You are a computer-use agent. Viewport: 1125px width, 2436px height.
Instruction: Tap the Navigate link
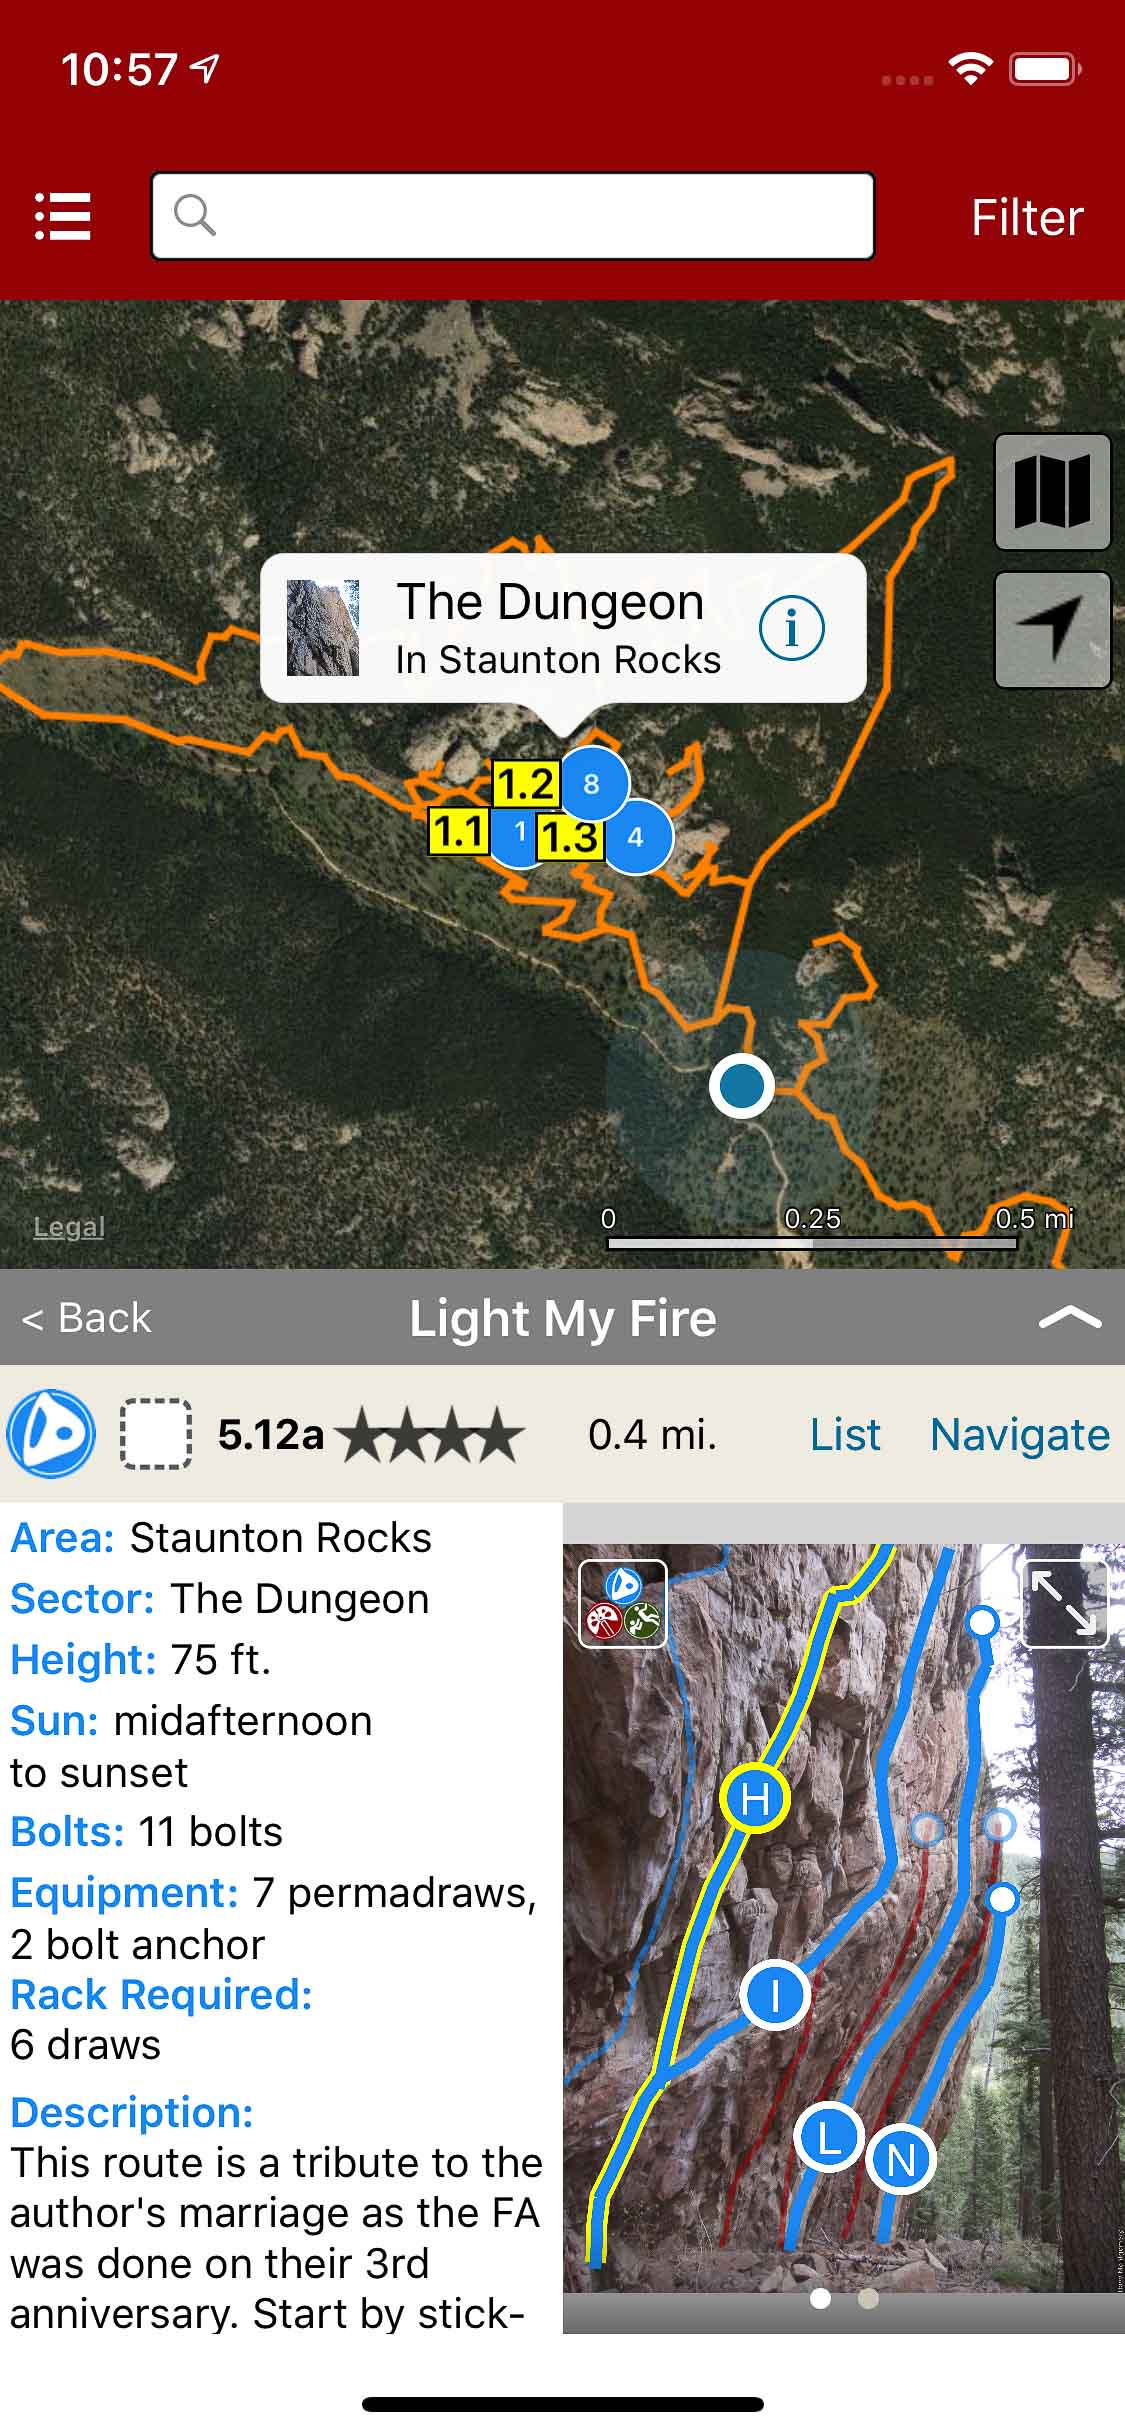pos(1019,1434)
